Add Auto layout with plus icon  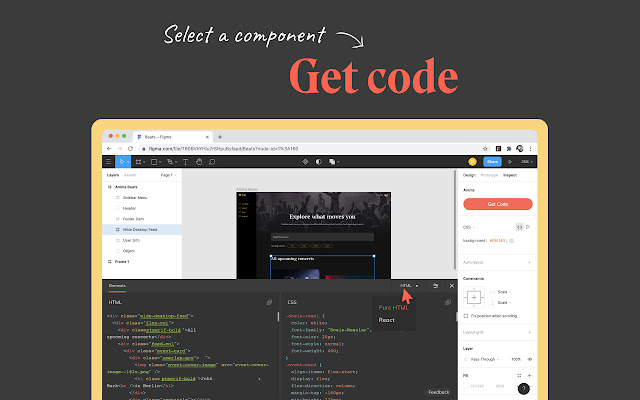click(529, 262)
